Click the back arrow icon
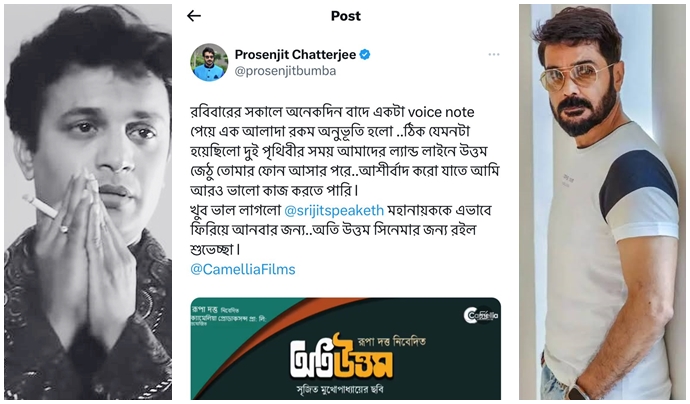This screenshot has width=690, height=404. pos(194,16)
